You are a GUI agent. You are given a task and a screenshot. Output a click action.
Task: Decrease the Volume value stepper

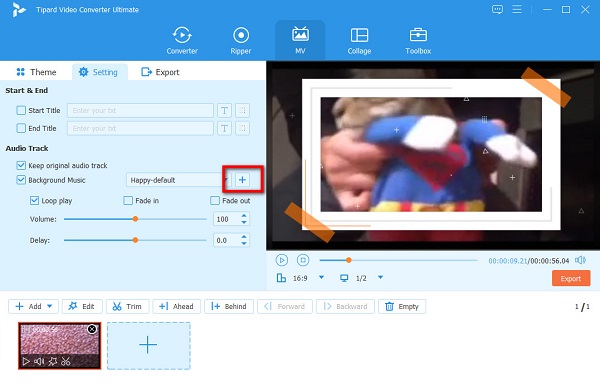(244, 222)
